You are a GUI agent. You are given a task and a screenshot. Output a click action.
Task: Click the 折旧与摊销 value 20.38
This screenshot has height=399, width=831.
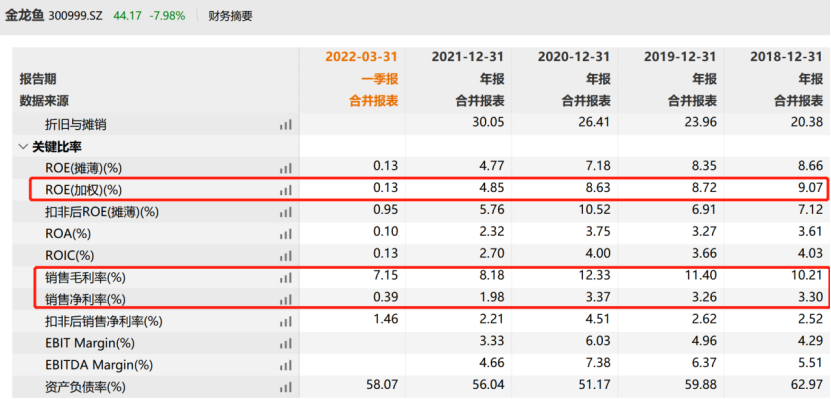[807, 123]
